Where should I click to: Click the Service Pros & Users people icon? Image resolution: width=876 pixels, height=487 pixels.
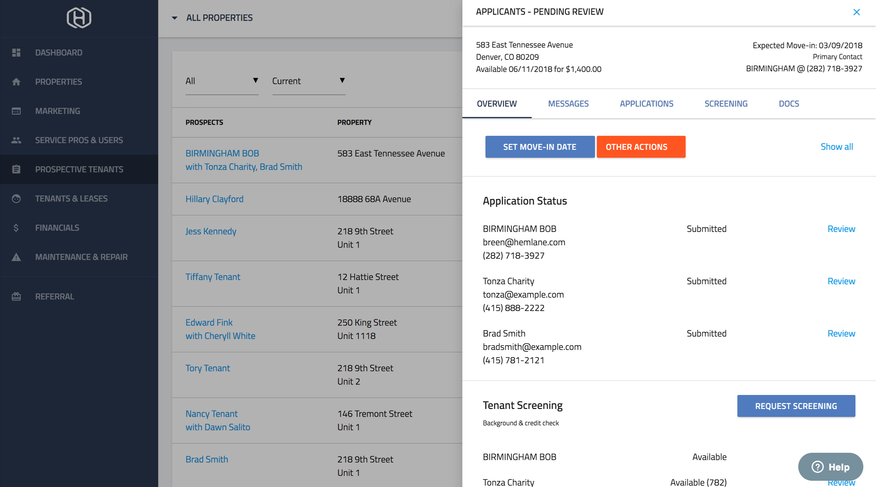16,140
